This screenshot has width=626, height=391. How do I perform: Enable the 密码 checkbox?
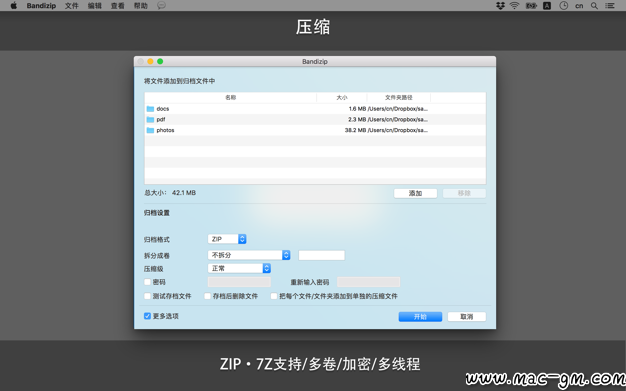tap(147, 282)
